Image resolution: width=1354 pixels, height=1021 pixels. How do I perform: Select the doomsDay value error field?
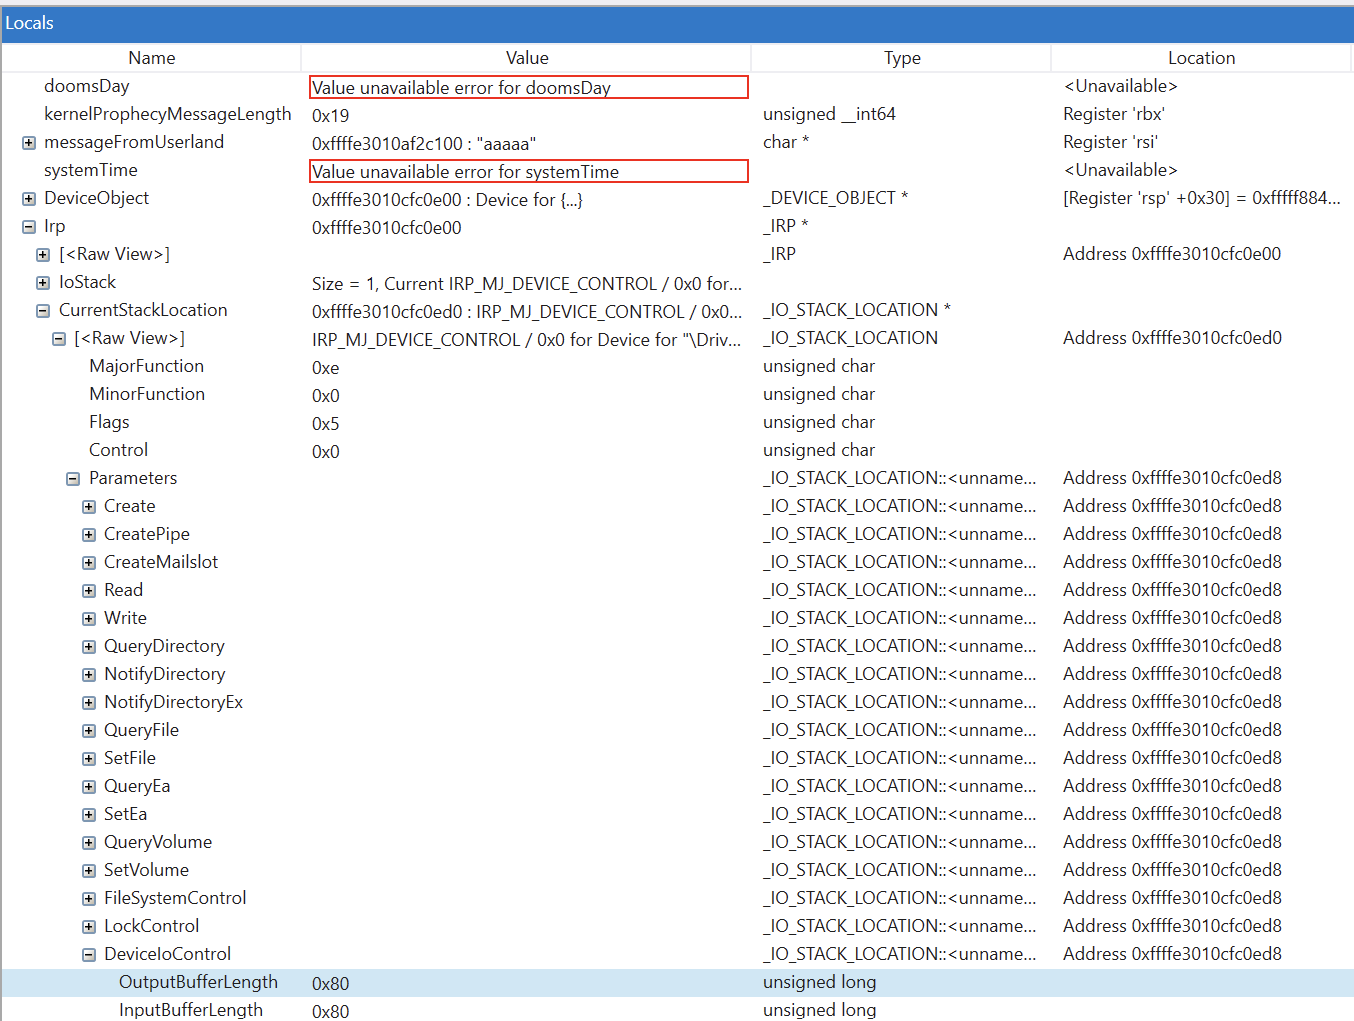click(528, 88)
